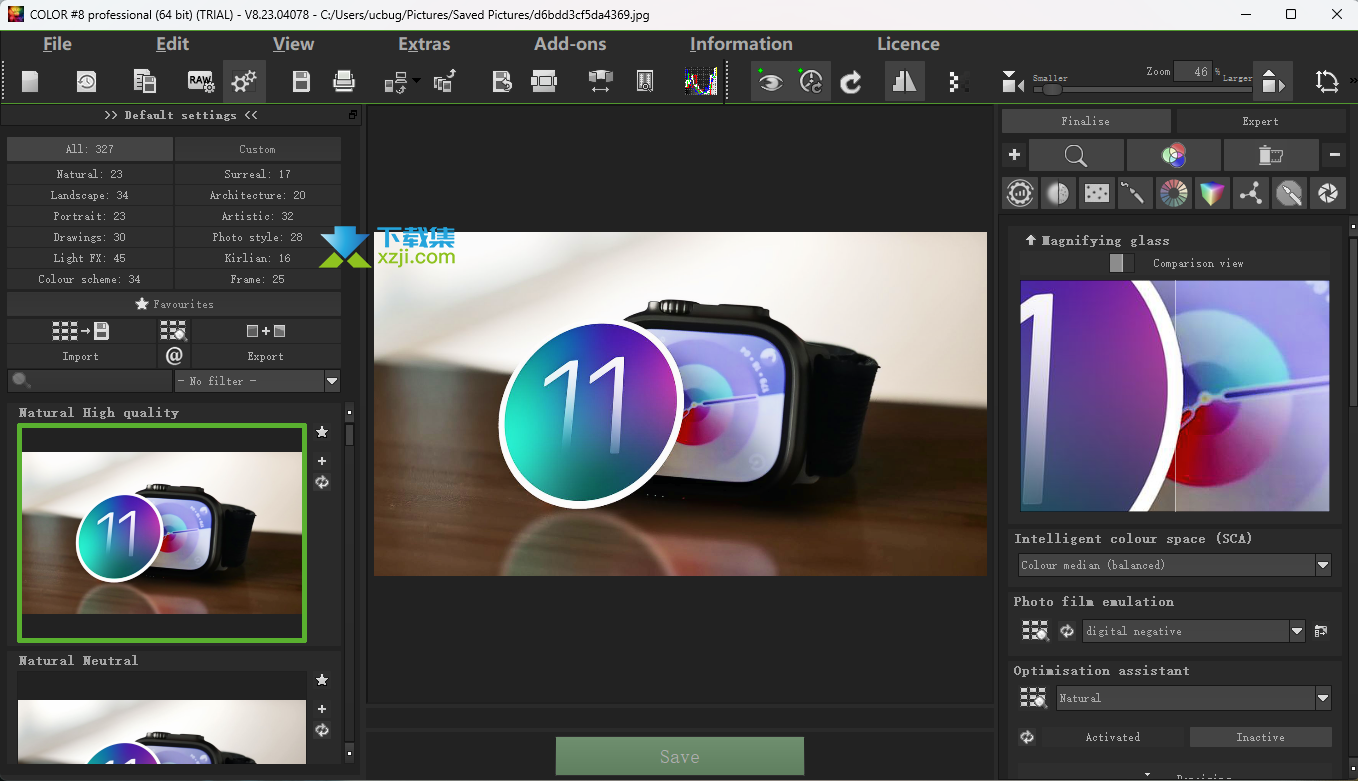Click the RAW settings toolbar icon

200,82
